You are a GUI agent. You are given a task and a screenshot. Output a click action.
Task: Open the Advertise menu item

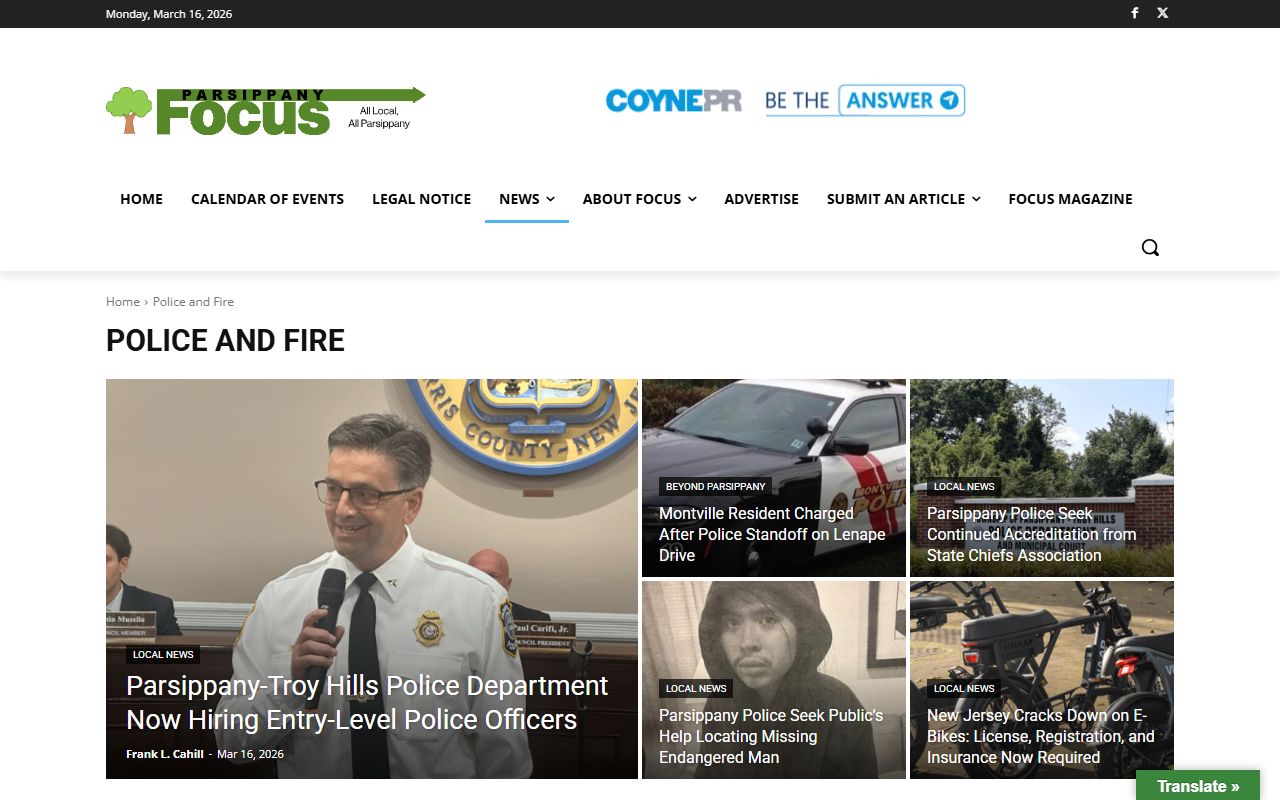(x=761, y=199)
